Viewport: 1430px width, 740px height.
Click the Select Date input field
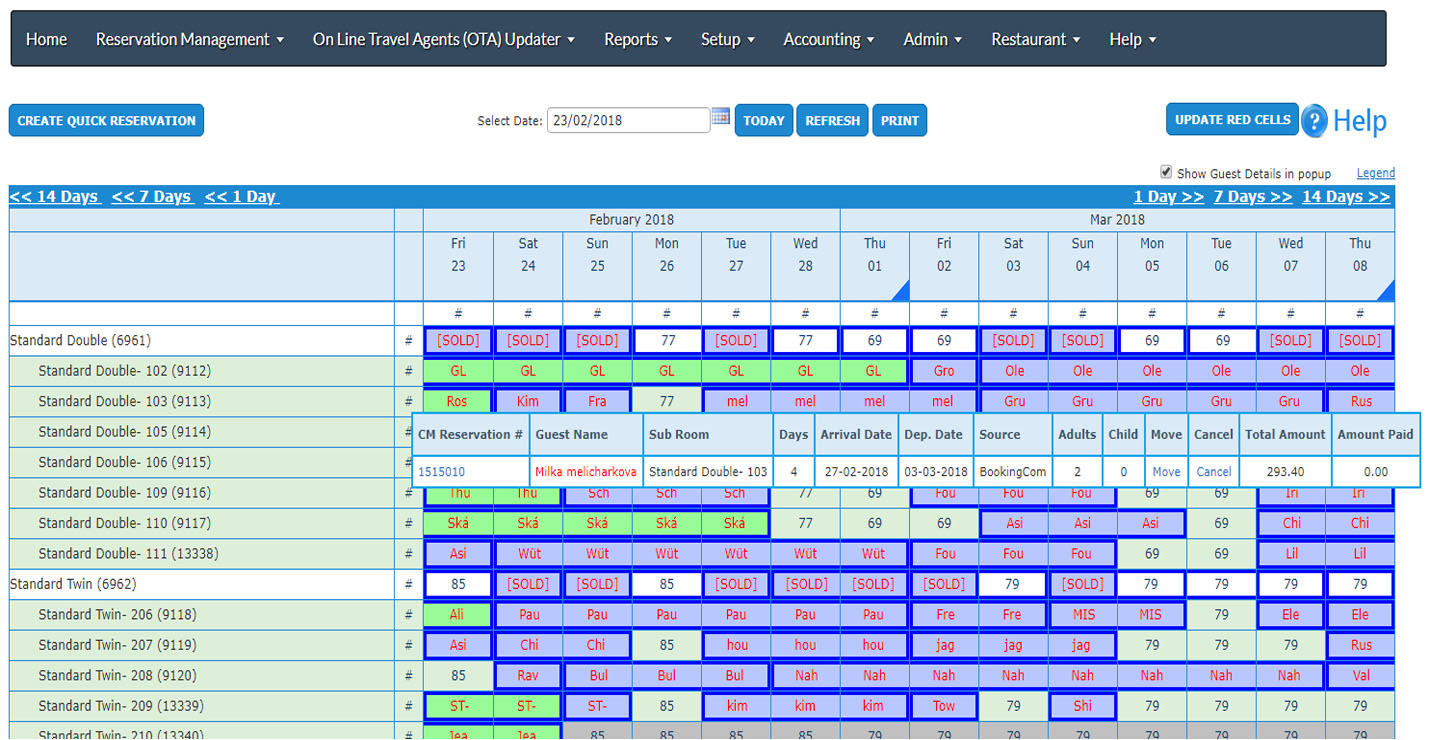(628, 120)
